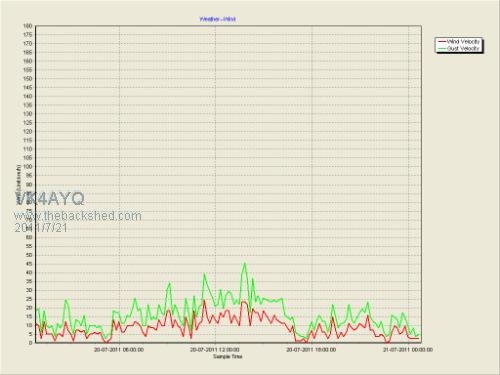Click the VK4AYQ watermark text

point(49,199)
